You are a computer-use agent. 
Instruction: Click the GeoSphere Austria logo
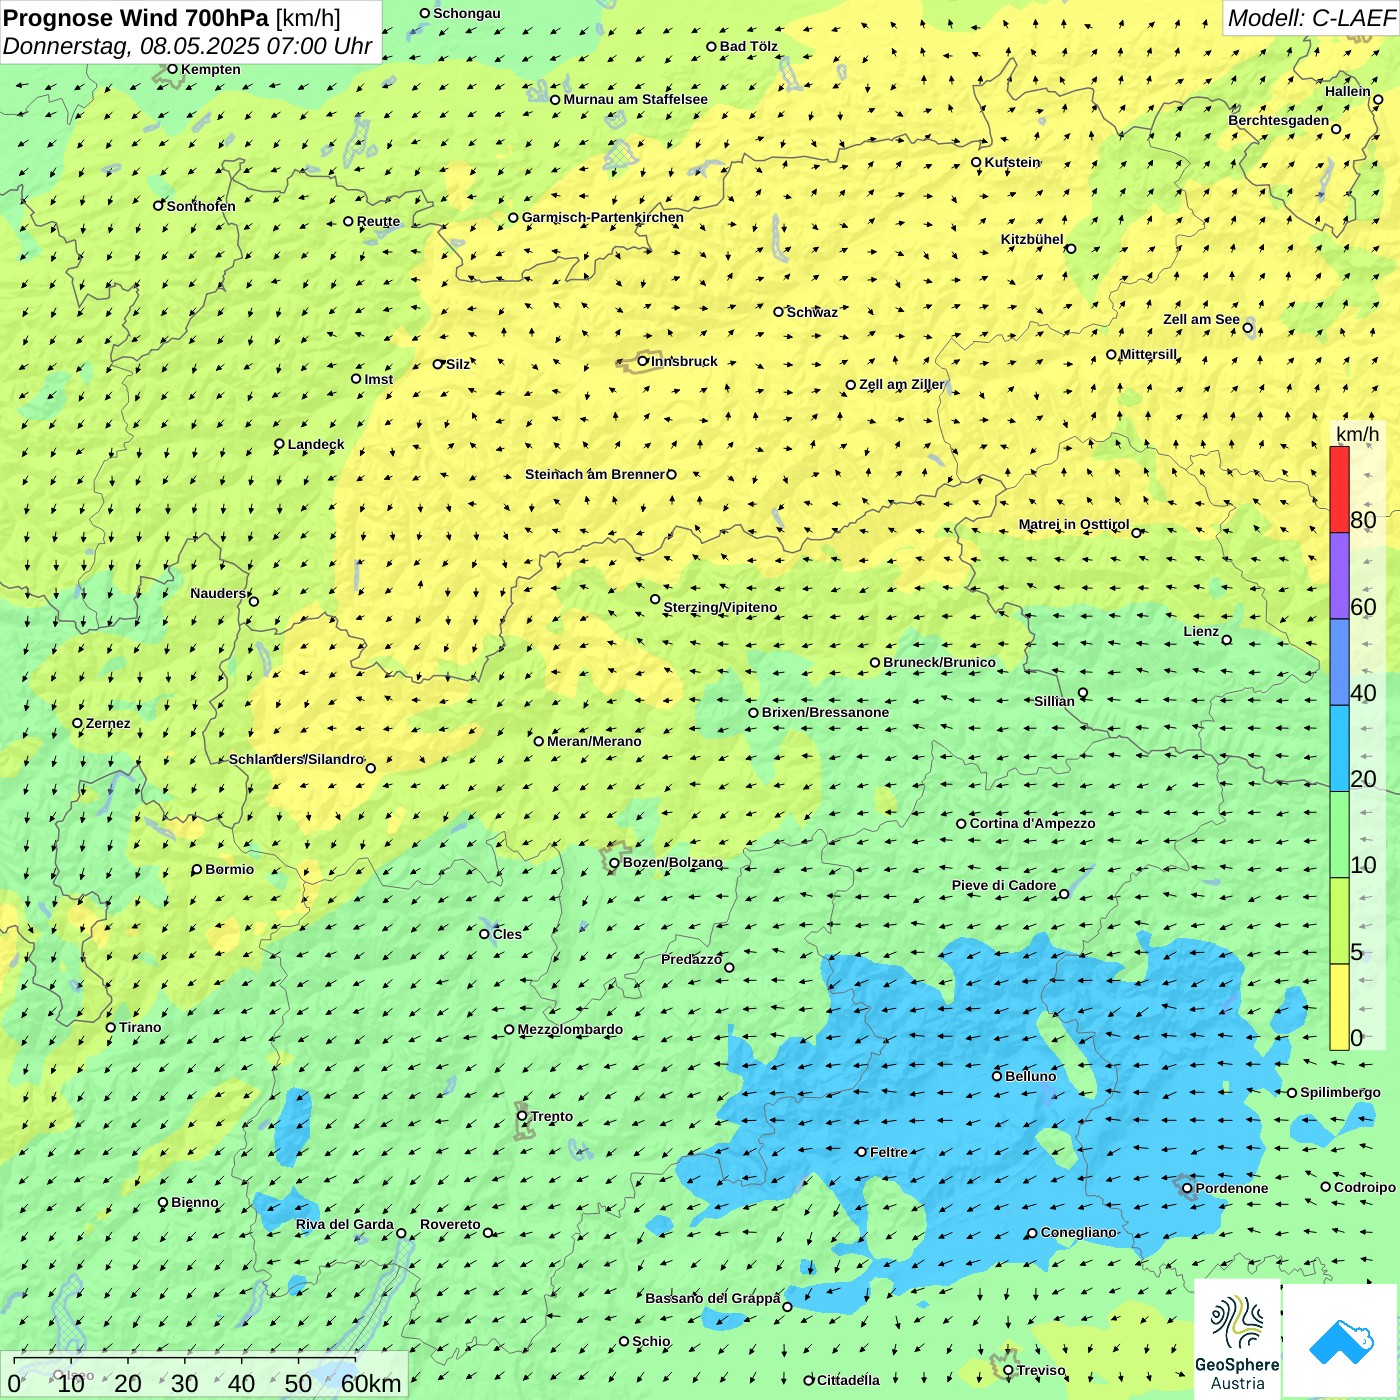point(1237,1340)
